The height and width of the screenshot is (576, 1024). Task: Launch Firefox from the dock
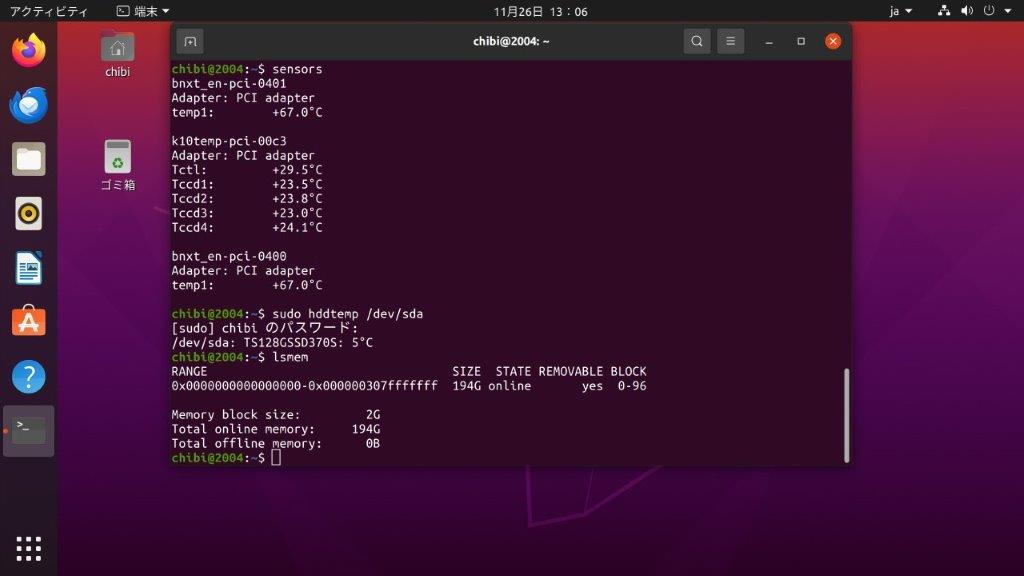click(x=29, y=50)
